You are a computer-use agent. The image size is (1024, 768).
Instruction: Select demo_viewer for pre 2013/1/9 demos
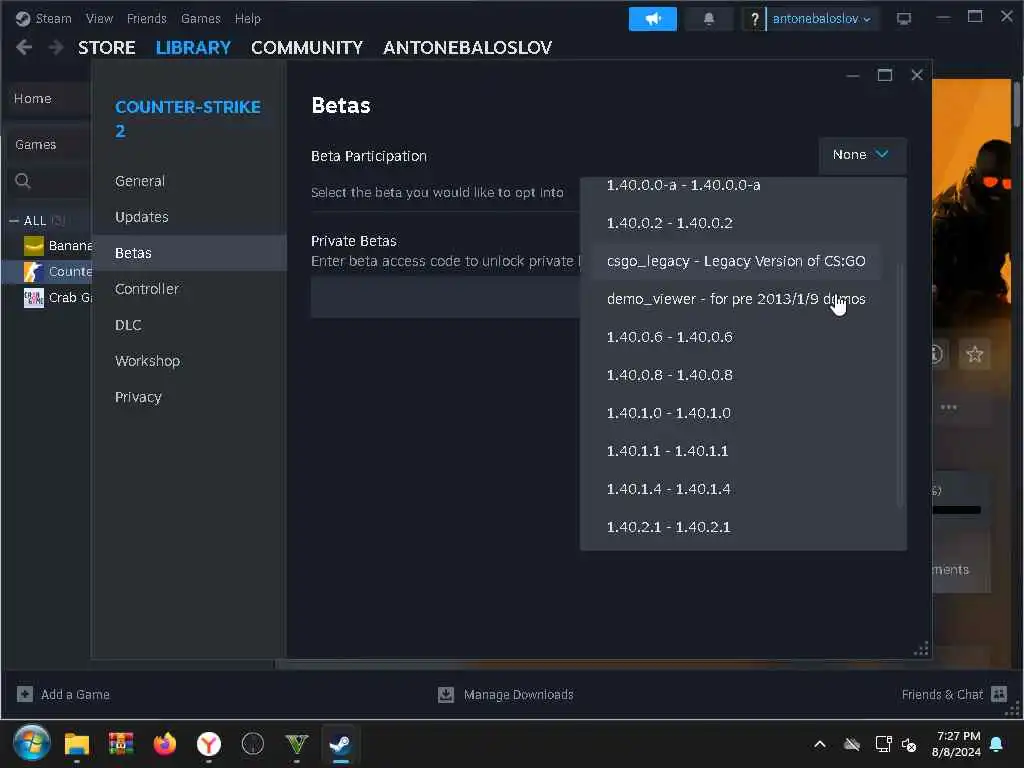736,299
